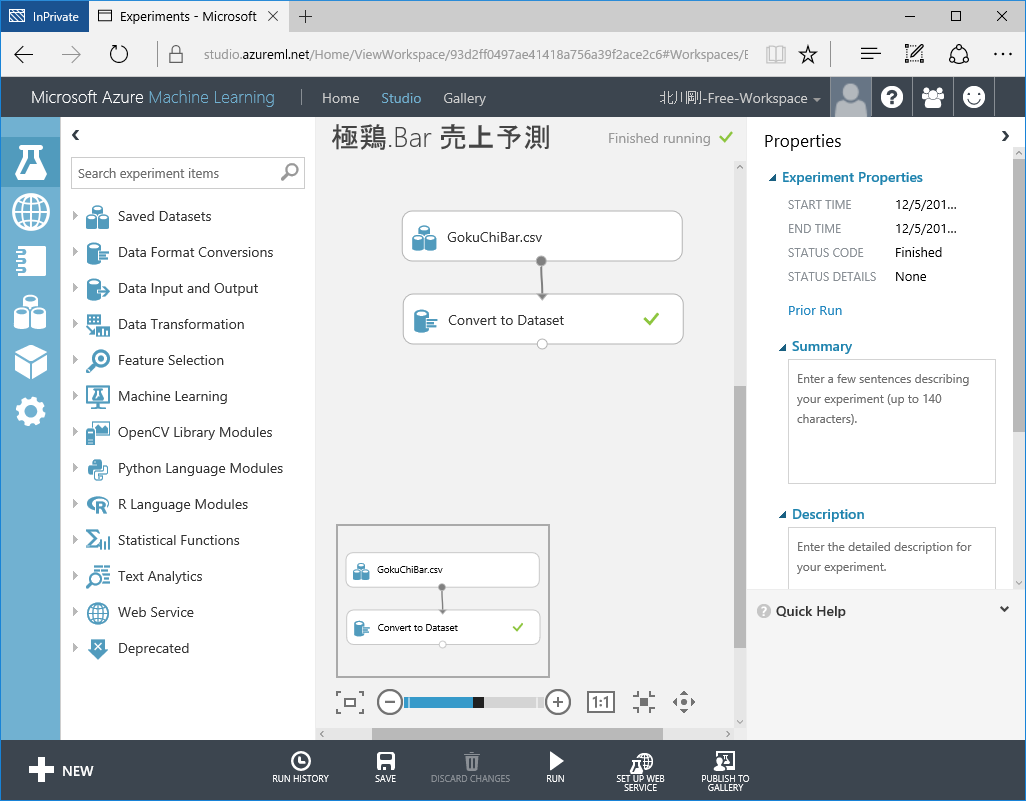This screenshot has width=1026, height=801.
Task: Open the Notebooks sidebar icon
Action: coord(31,261)
